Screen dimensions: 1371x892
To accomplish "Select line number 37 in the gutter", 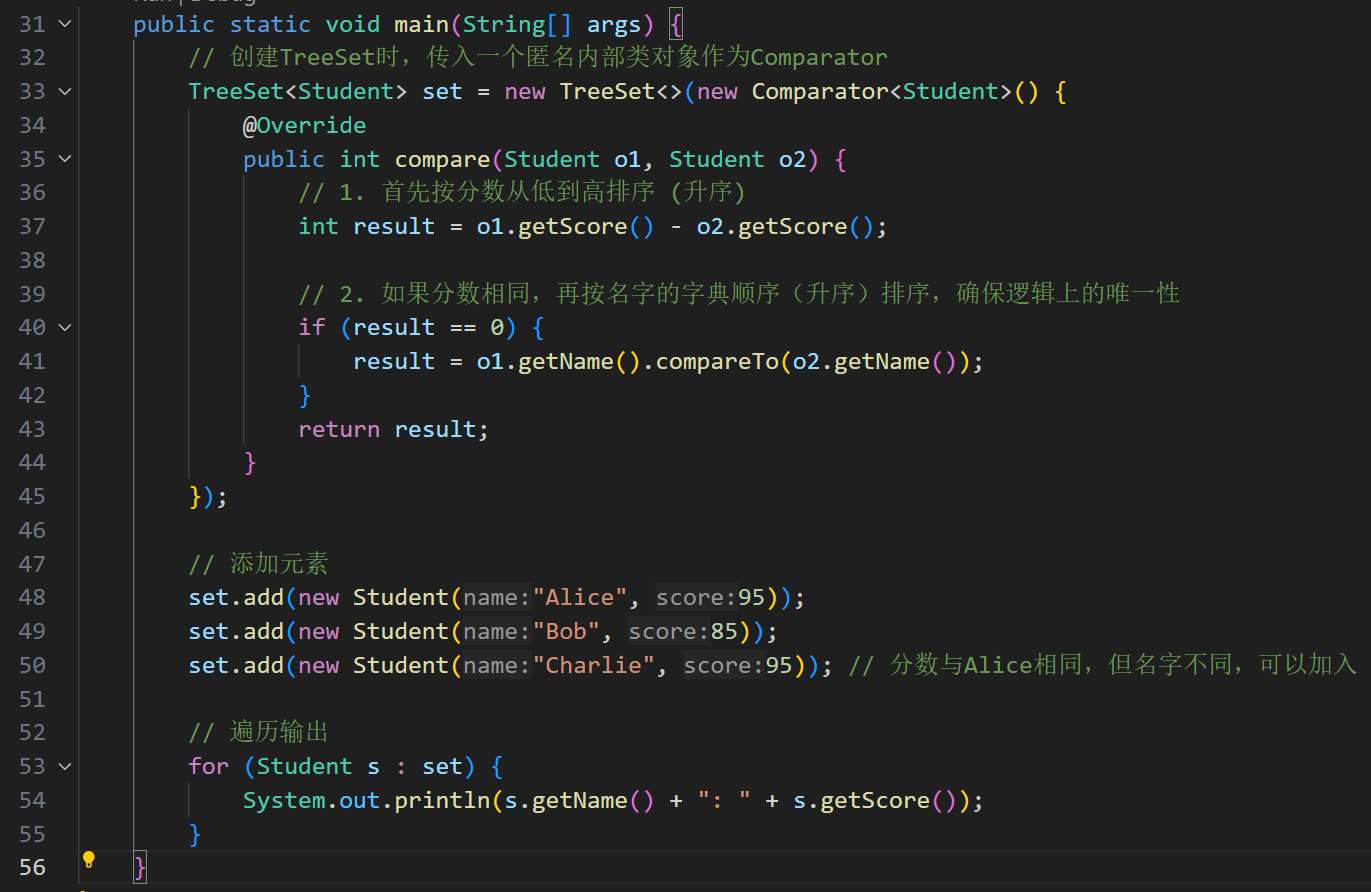I will click(32, 227).
